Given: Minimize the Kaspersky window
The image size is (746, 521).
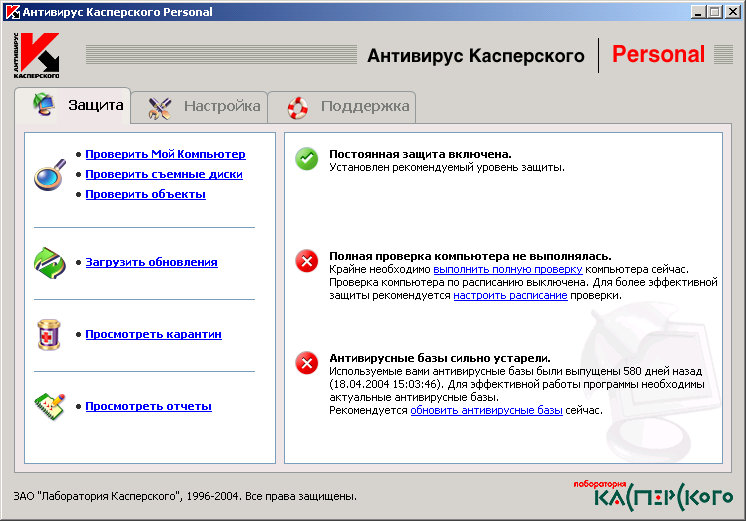Looking at the screenshot, I should coord(698,11).
